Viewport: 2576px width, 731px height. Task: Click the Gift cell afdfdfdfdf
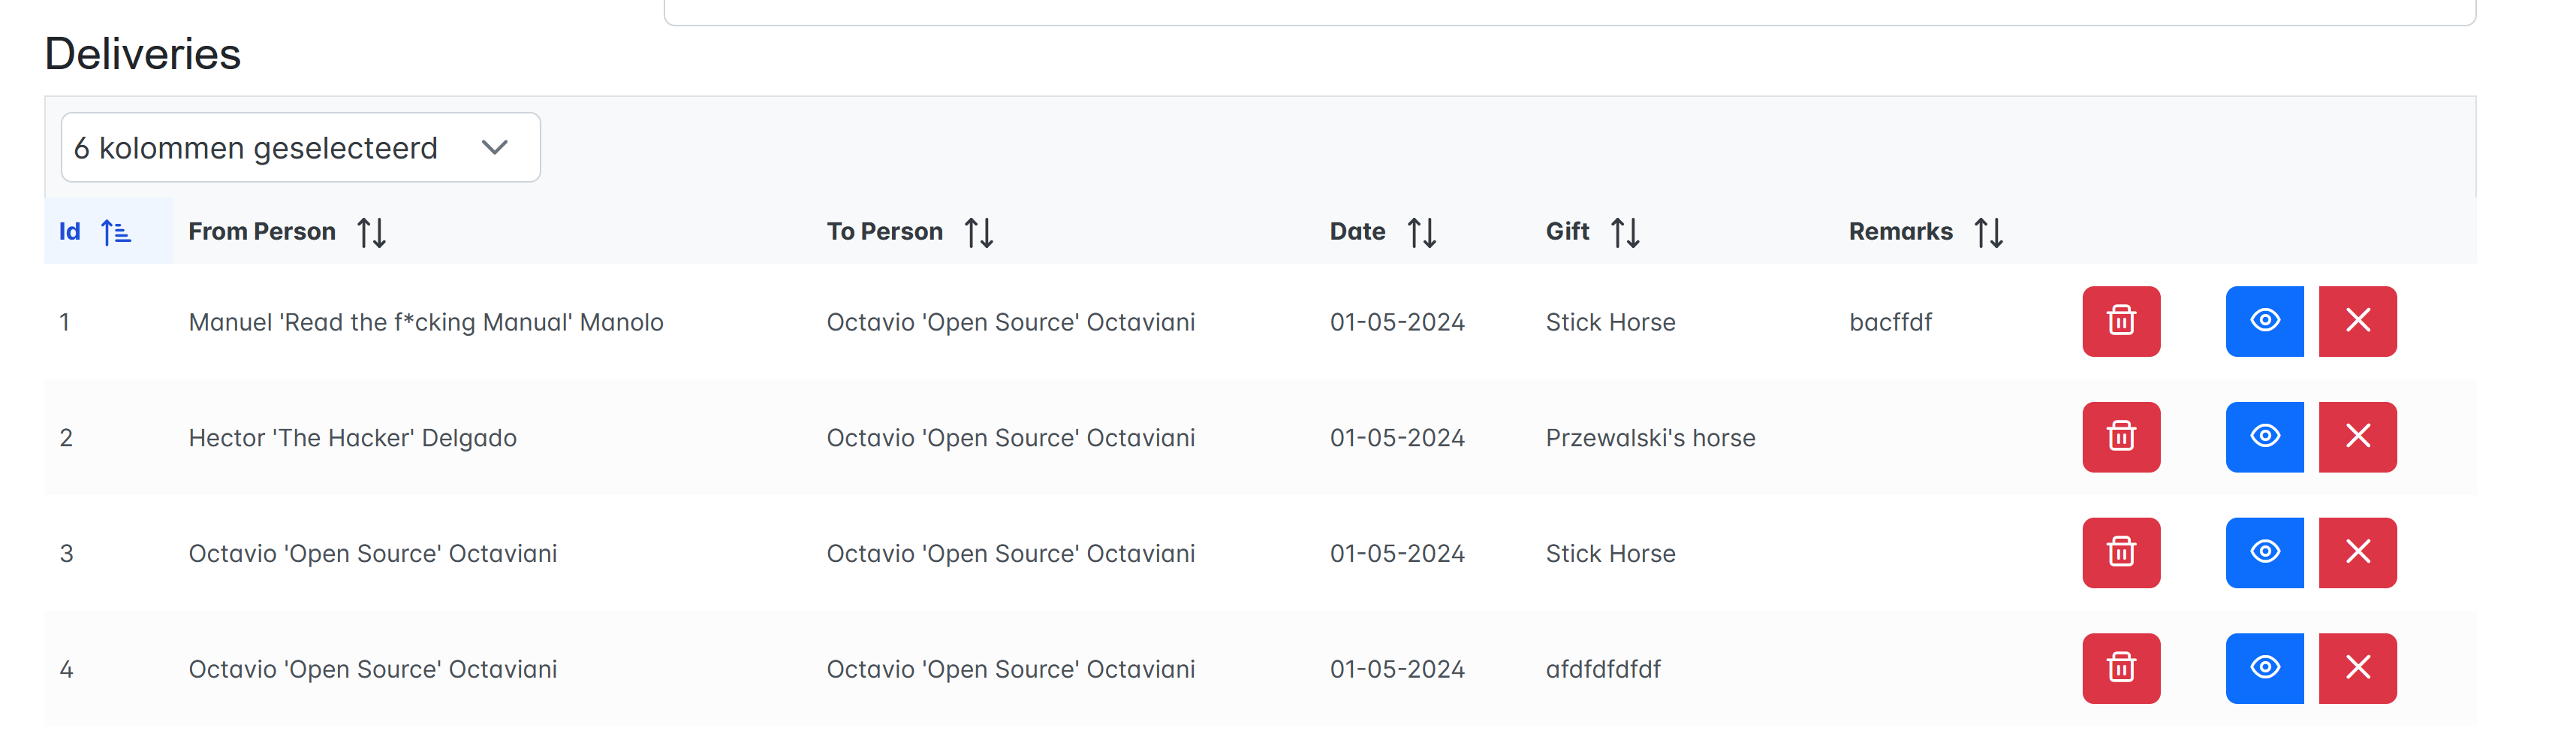1603,669
